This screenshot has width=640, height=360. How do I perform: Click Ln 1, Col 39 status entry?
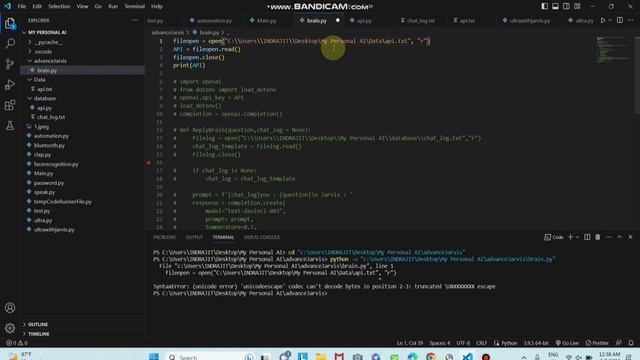(410, 343)
